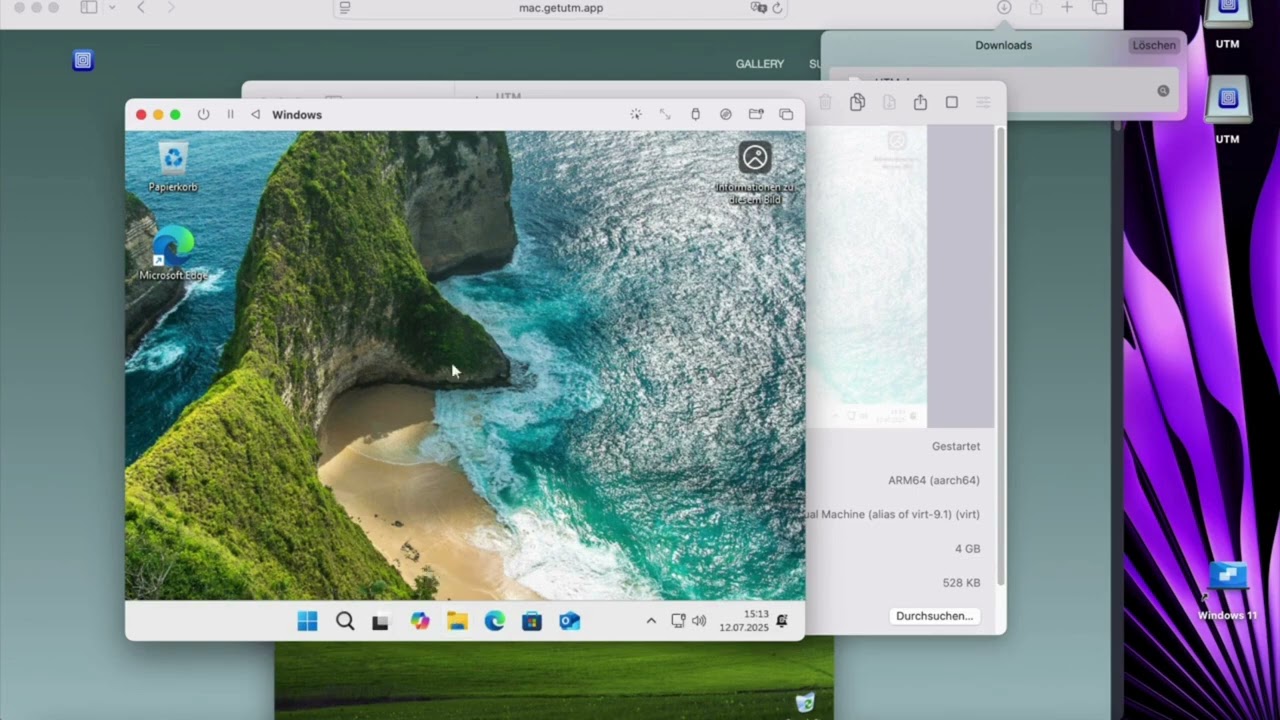Open the drive image icon in VM toolbar
1280x720 pixels.
click(x=726, y=115)
